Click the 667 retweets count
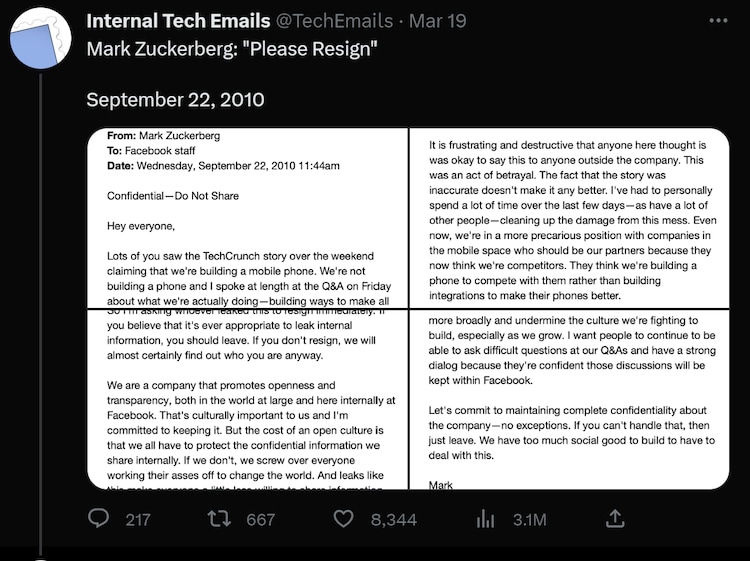Image resolution: width=750 pixels, height=561 pixels. coord(260,519)
